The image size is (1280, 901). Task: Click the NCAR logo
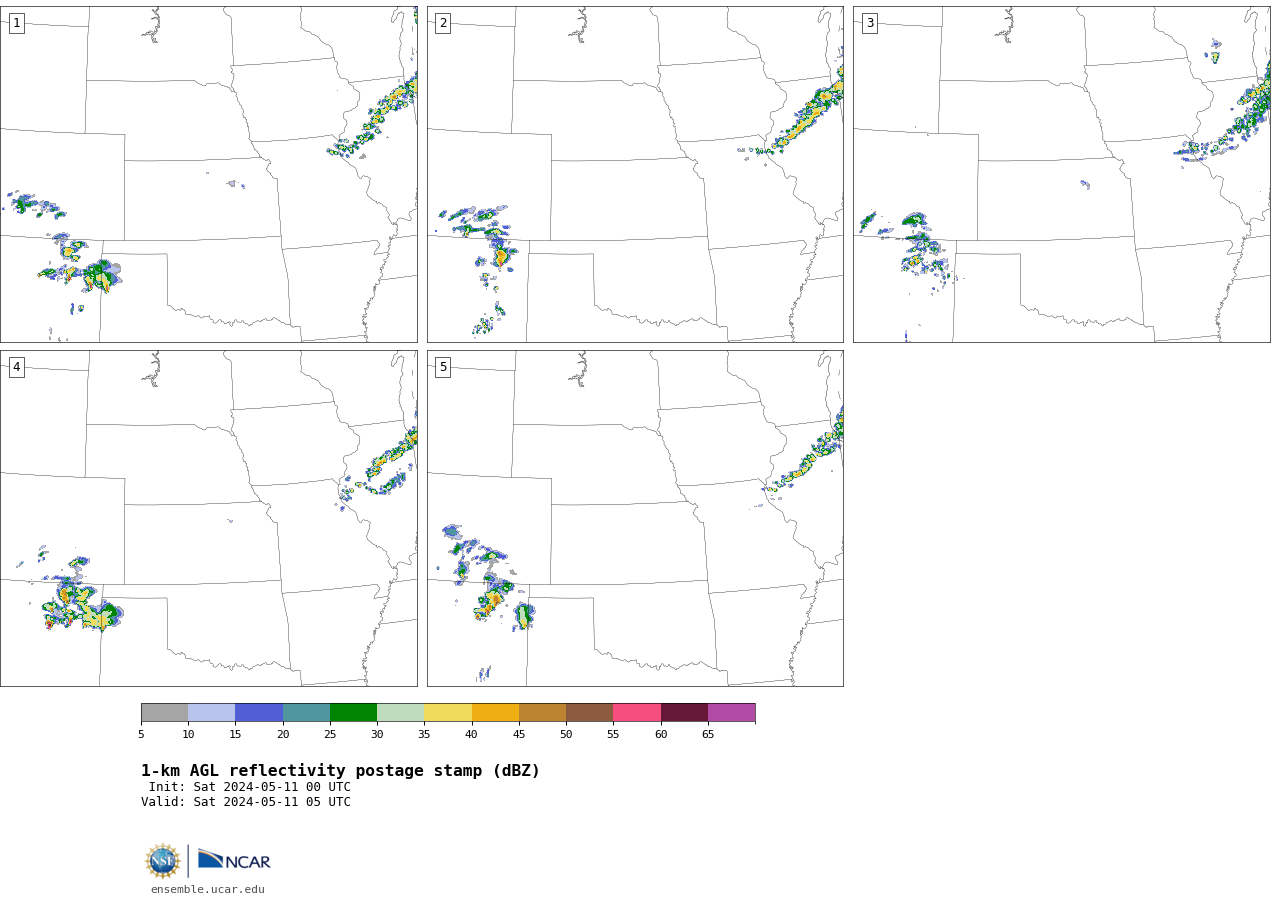(x=234, y=861)
